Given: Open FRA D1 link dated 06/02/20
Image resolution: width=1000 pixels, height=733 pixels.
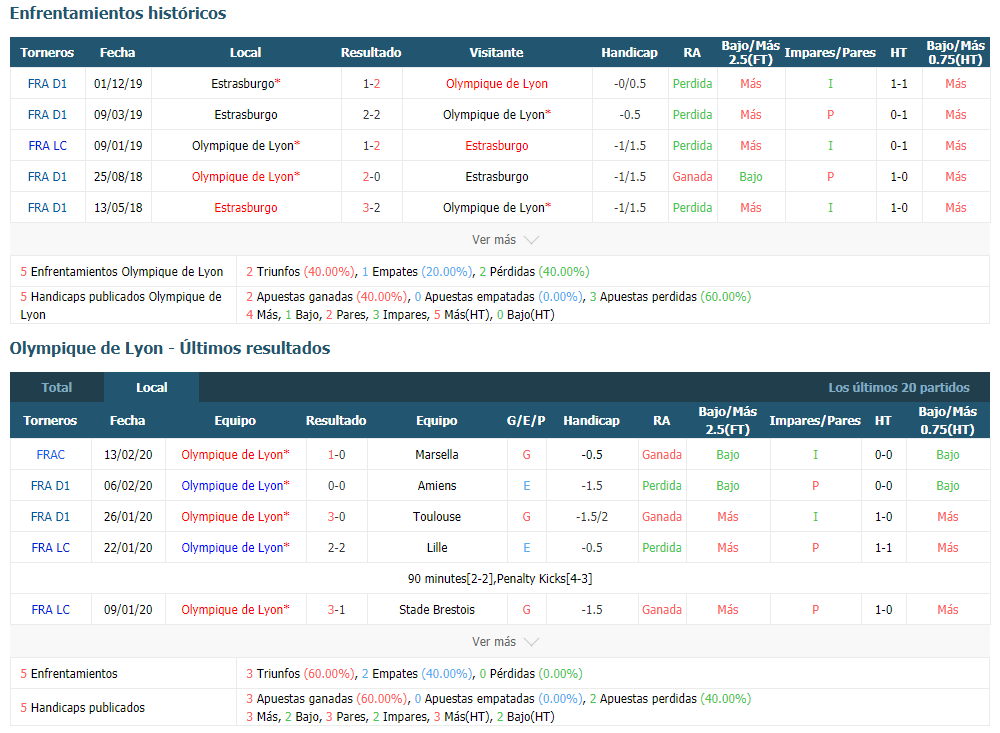Looking at the screenshot, I should pyautogui.click(x=50, y=486).
